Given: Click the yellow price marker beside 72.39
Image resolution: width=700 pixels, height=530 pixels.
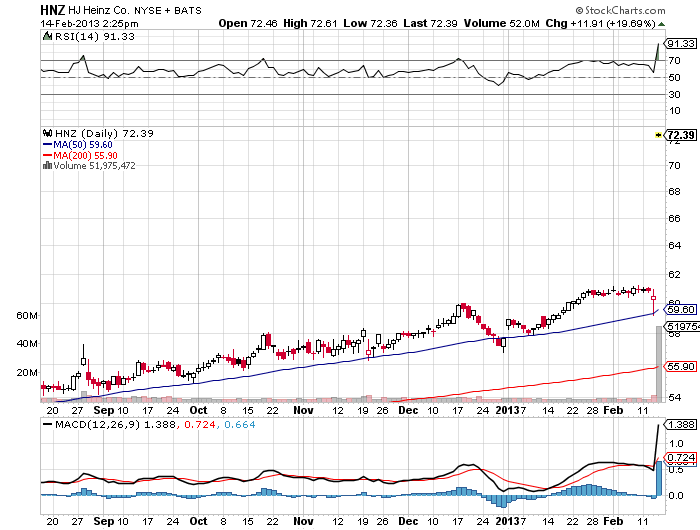Looking at the screenshot, I should [x=659, y=134].
